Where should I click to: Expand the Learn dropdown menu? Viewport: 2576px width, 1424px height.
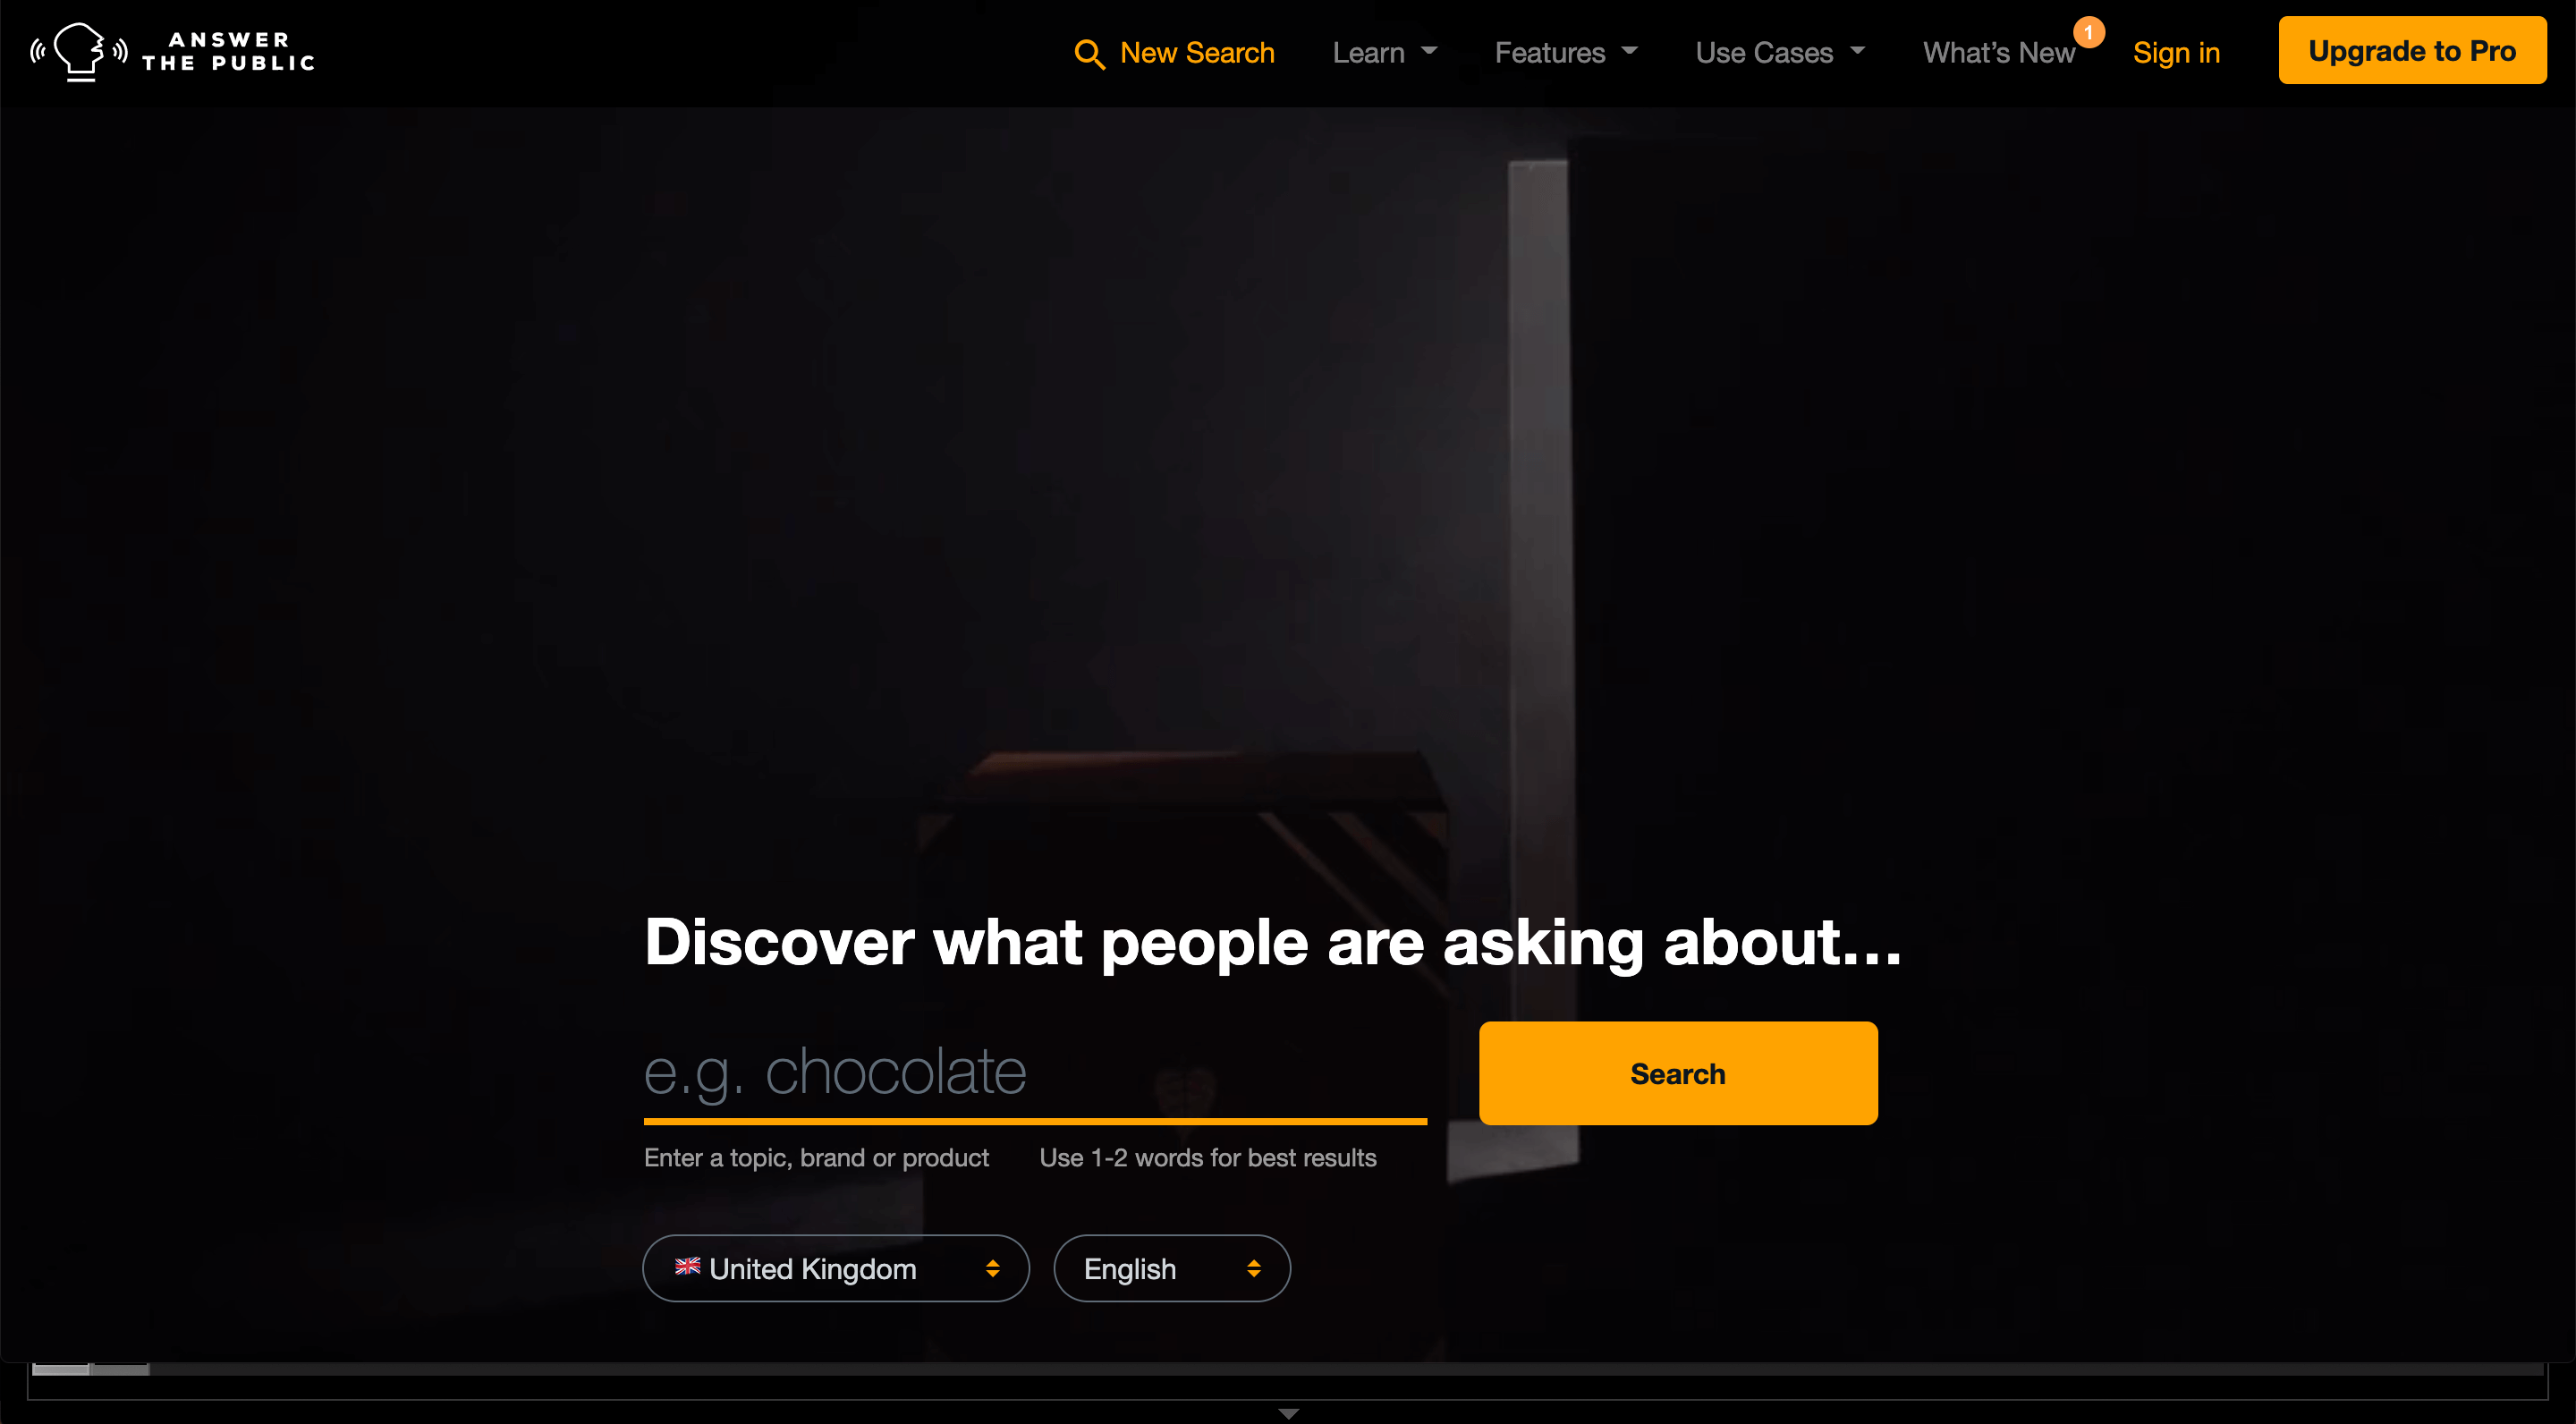coord(1384,52)
